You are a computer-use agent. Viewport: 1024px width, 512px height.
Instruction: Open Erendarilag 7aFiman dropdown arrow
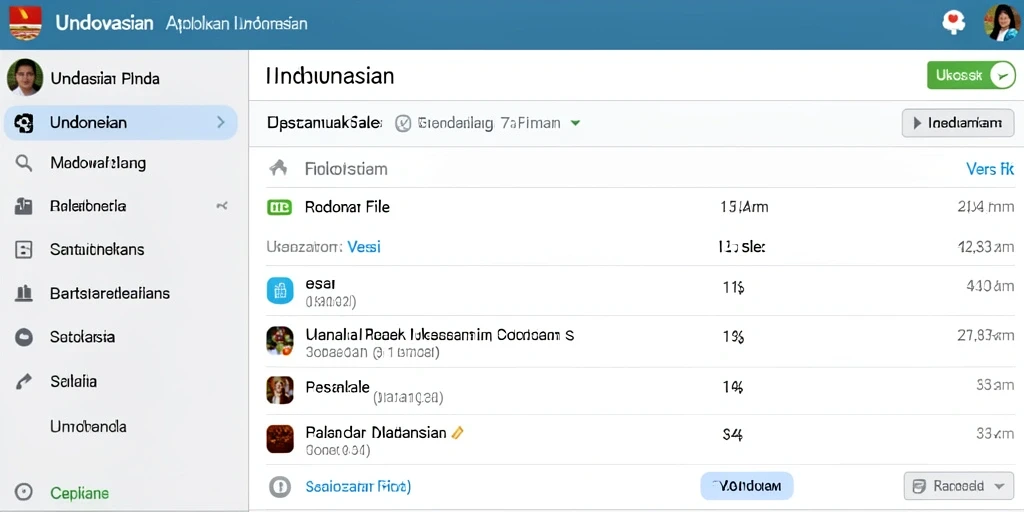click(x=575, y=123)
